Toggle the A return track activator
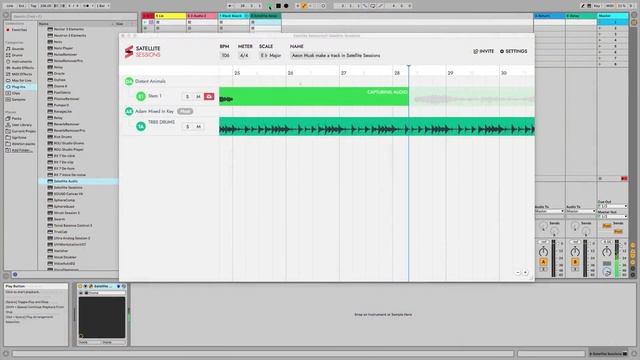This screenshot has height=360, width=640. tap(543, 262)
